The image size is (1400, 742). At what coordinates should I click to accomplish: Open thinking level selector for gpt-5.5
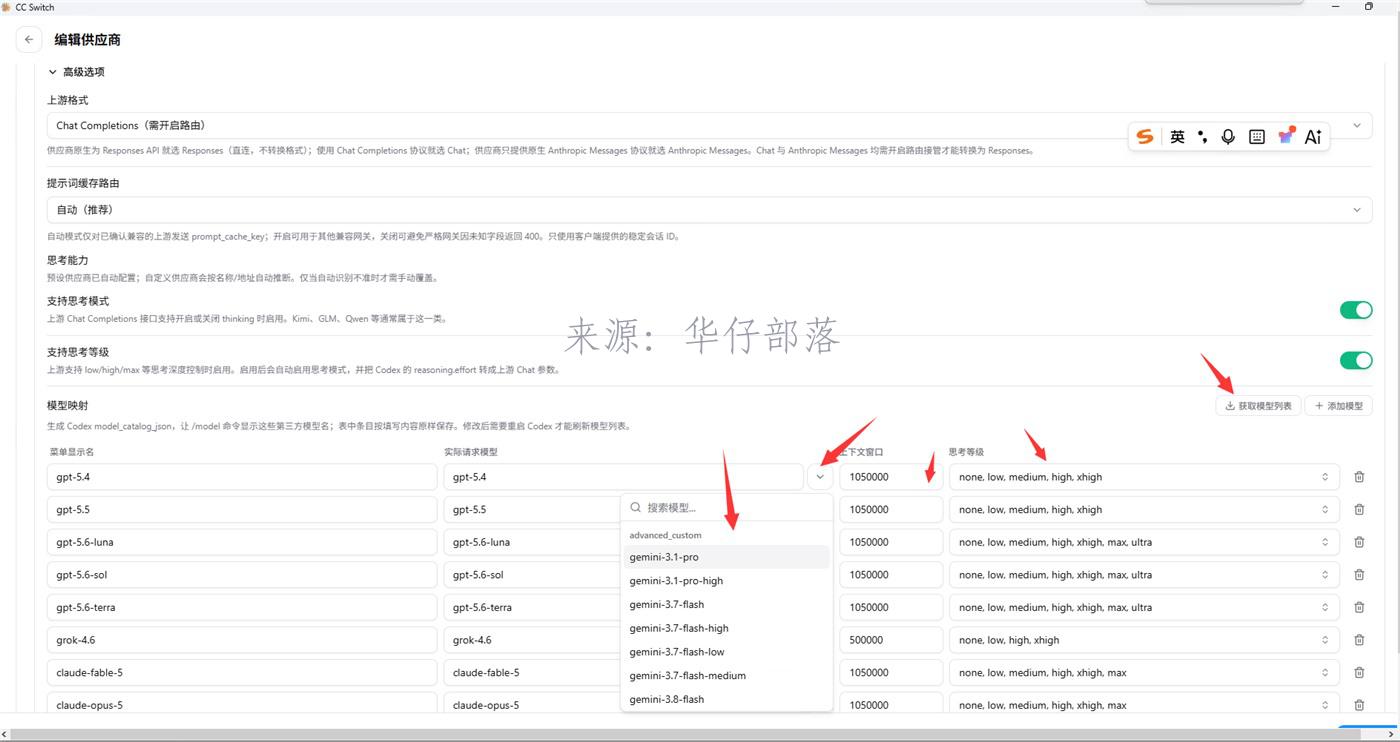click(1144, 509)
